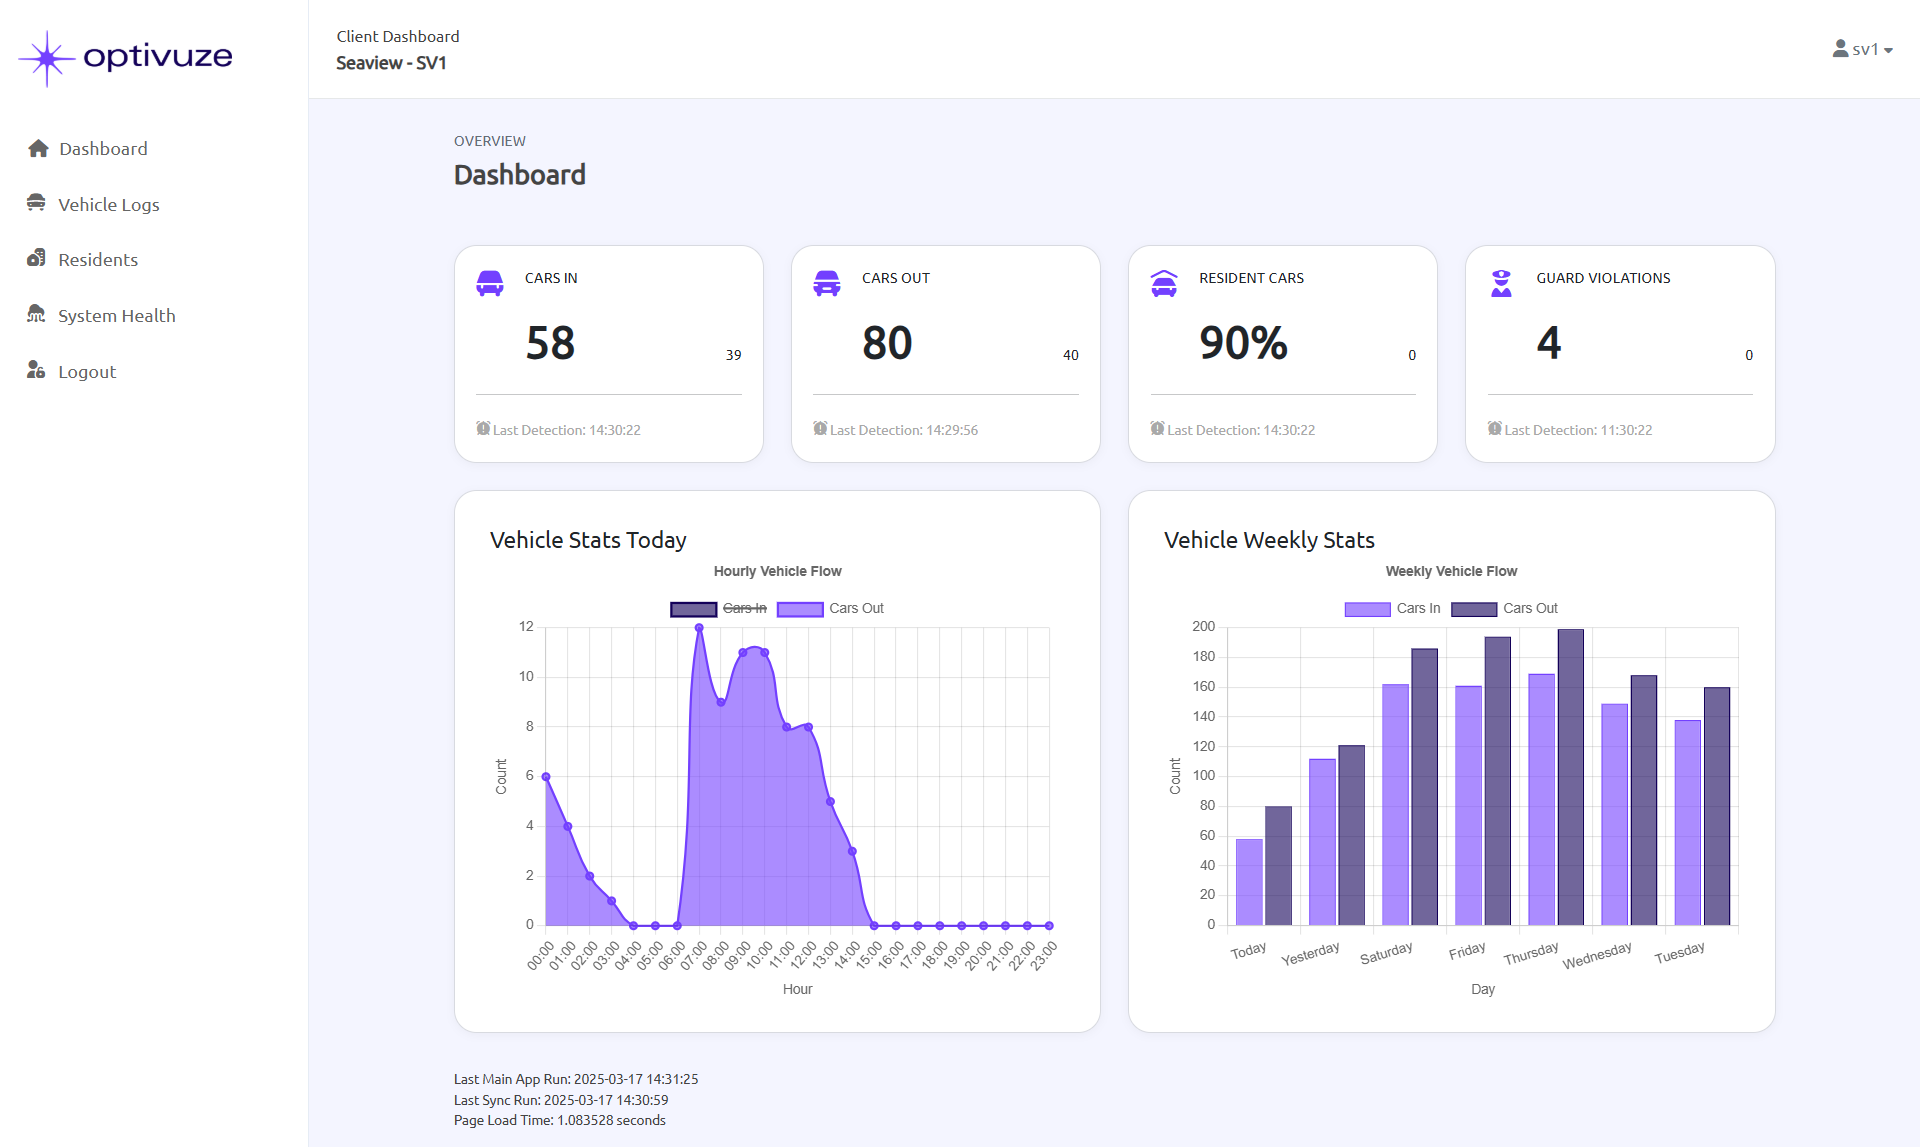Click the System Health icon
This screenshot has height=1147, width=1920.
pyautogui.click(x=36, y=314)
